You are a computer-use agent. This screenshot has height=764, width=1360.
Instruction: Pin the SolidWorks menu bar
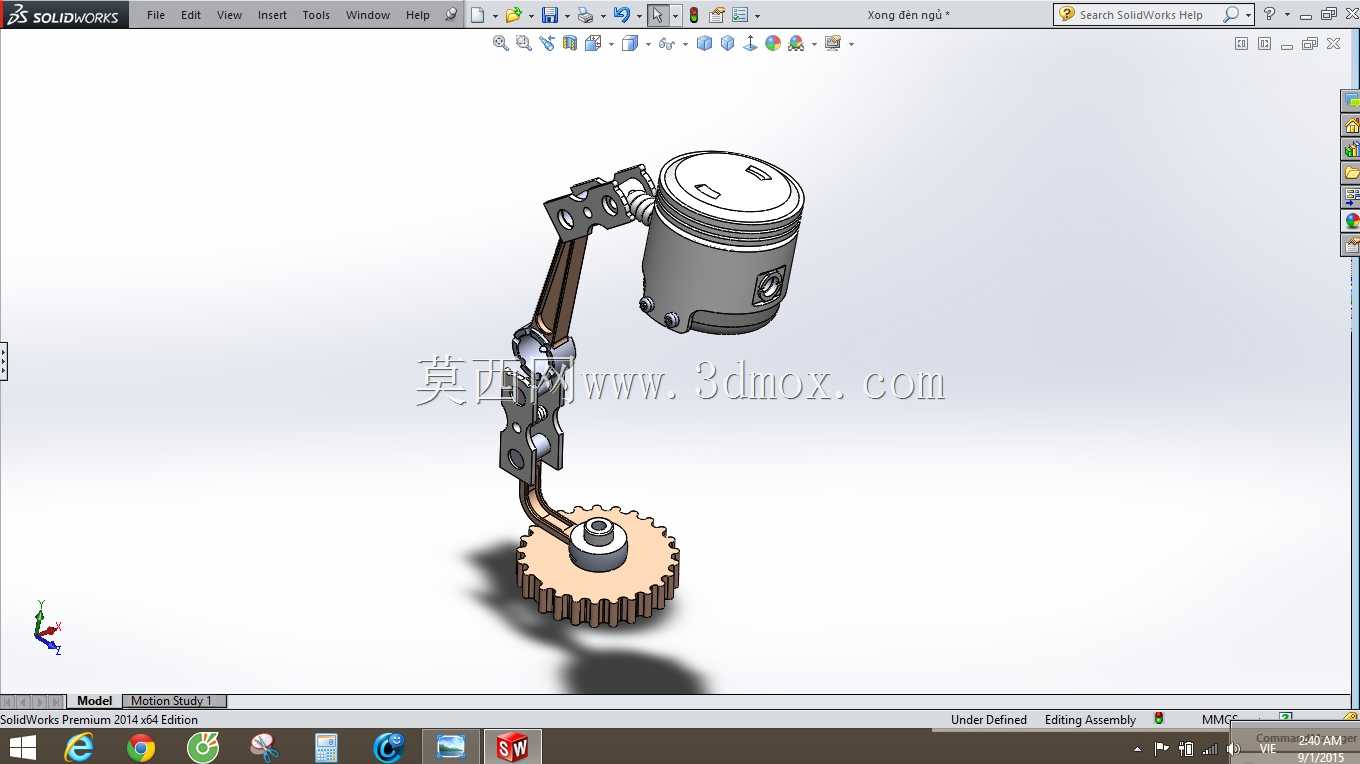click(451, 15)
